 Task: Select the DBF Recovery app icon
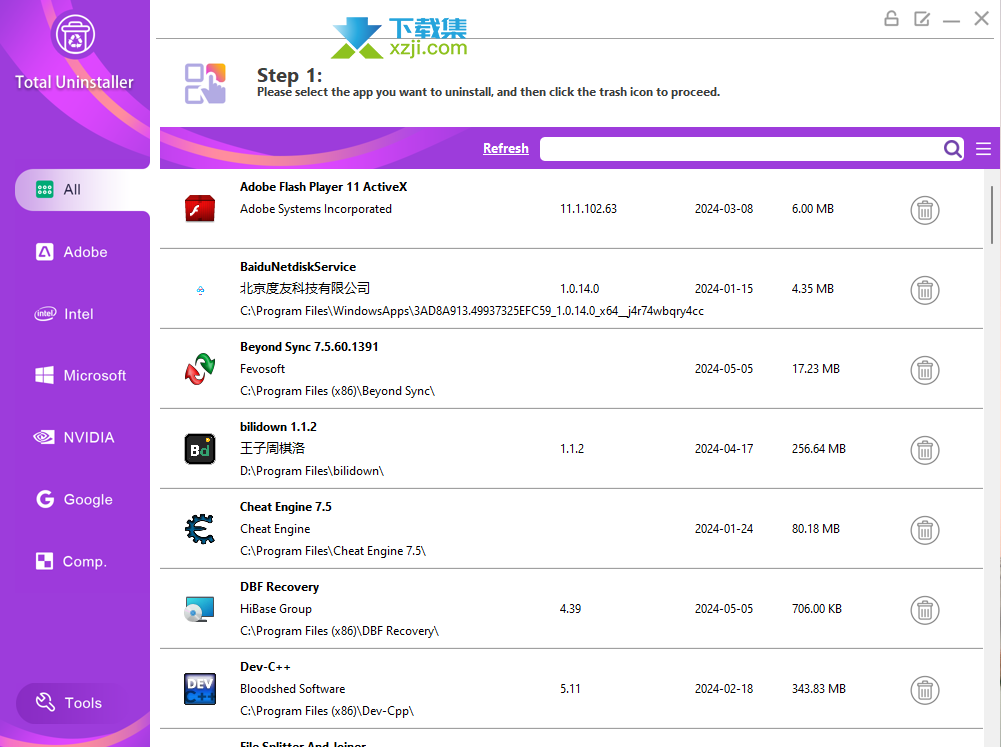(200, 609)
